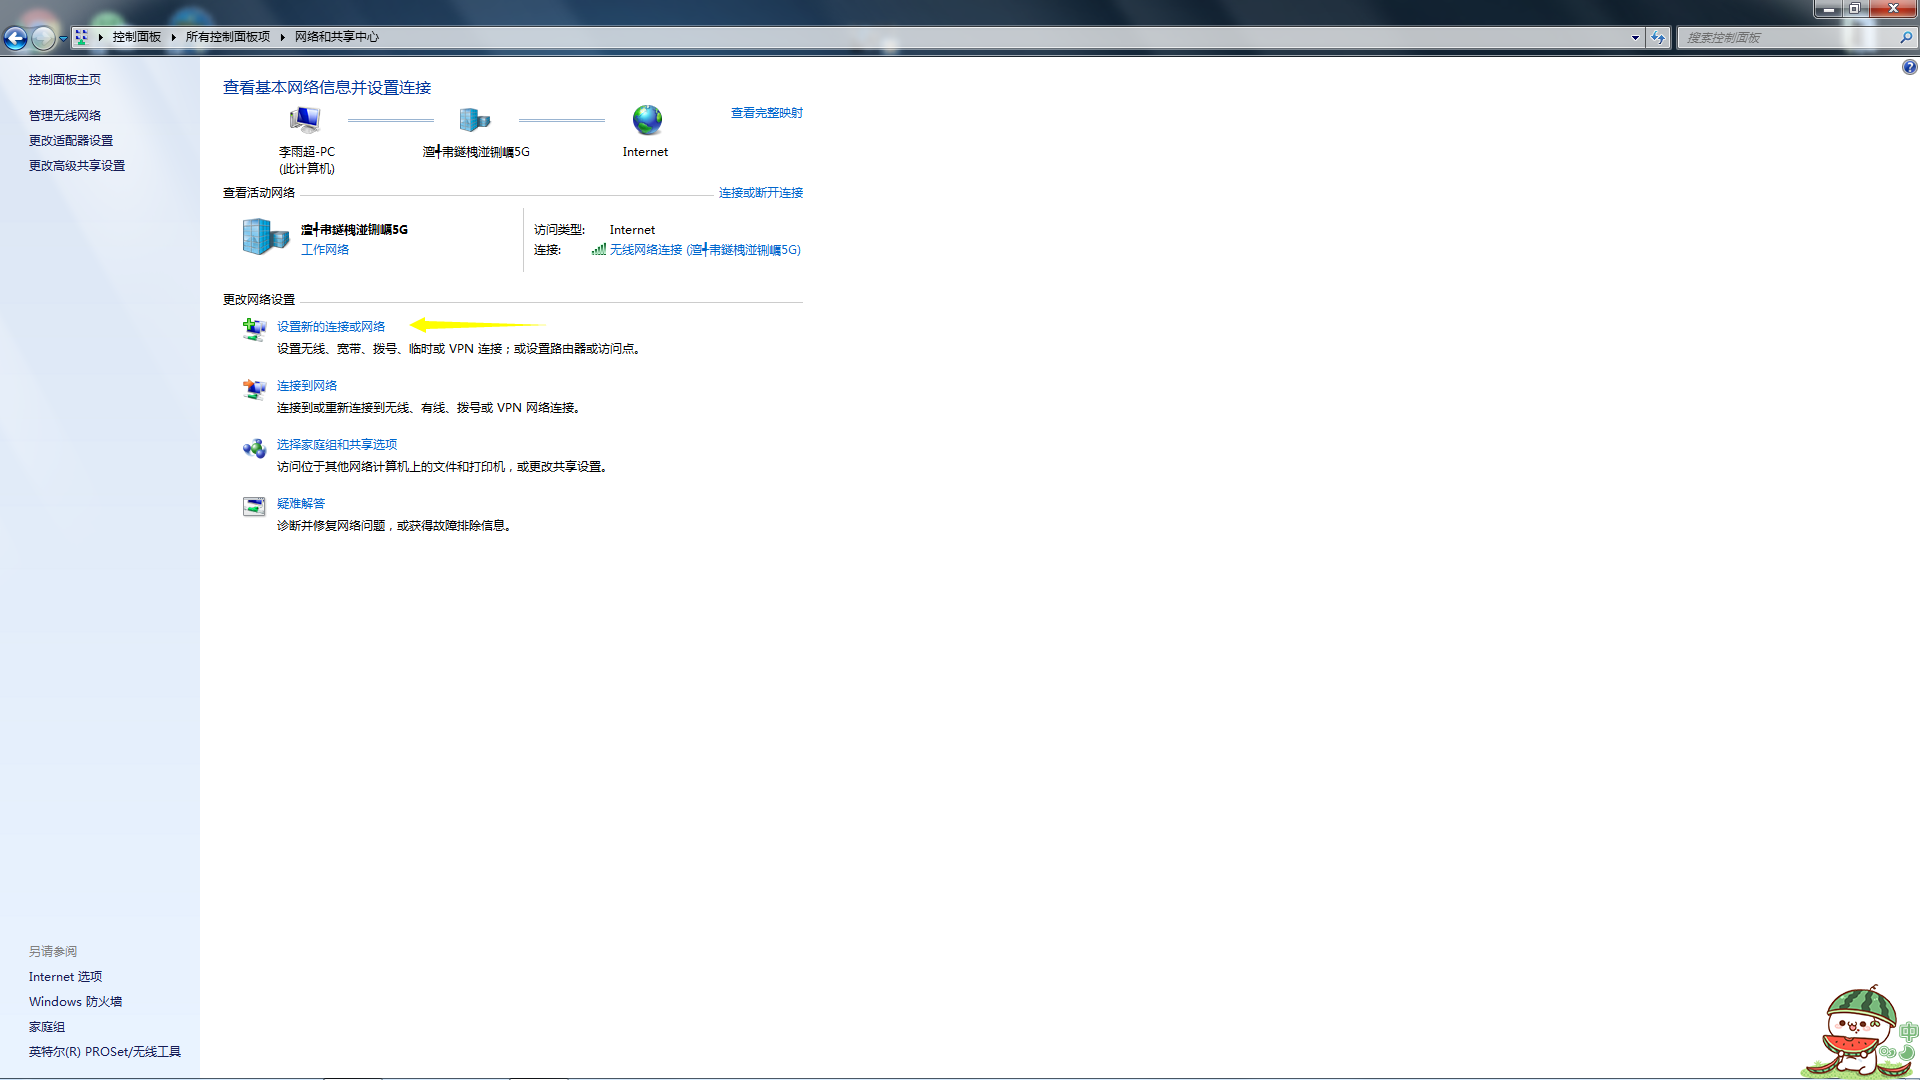
Task: Click the control panel icon in address bar
Action: 82,37
